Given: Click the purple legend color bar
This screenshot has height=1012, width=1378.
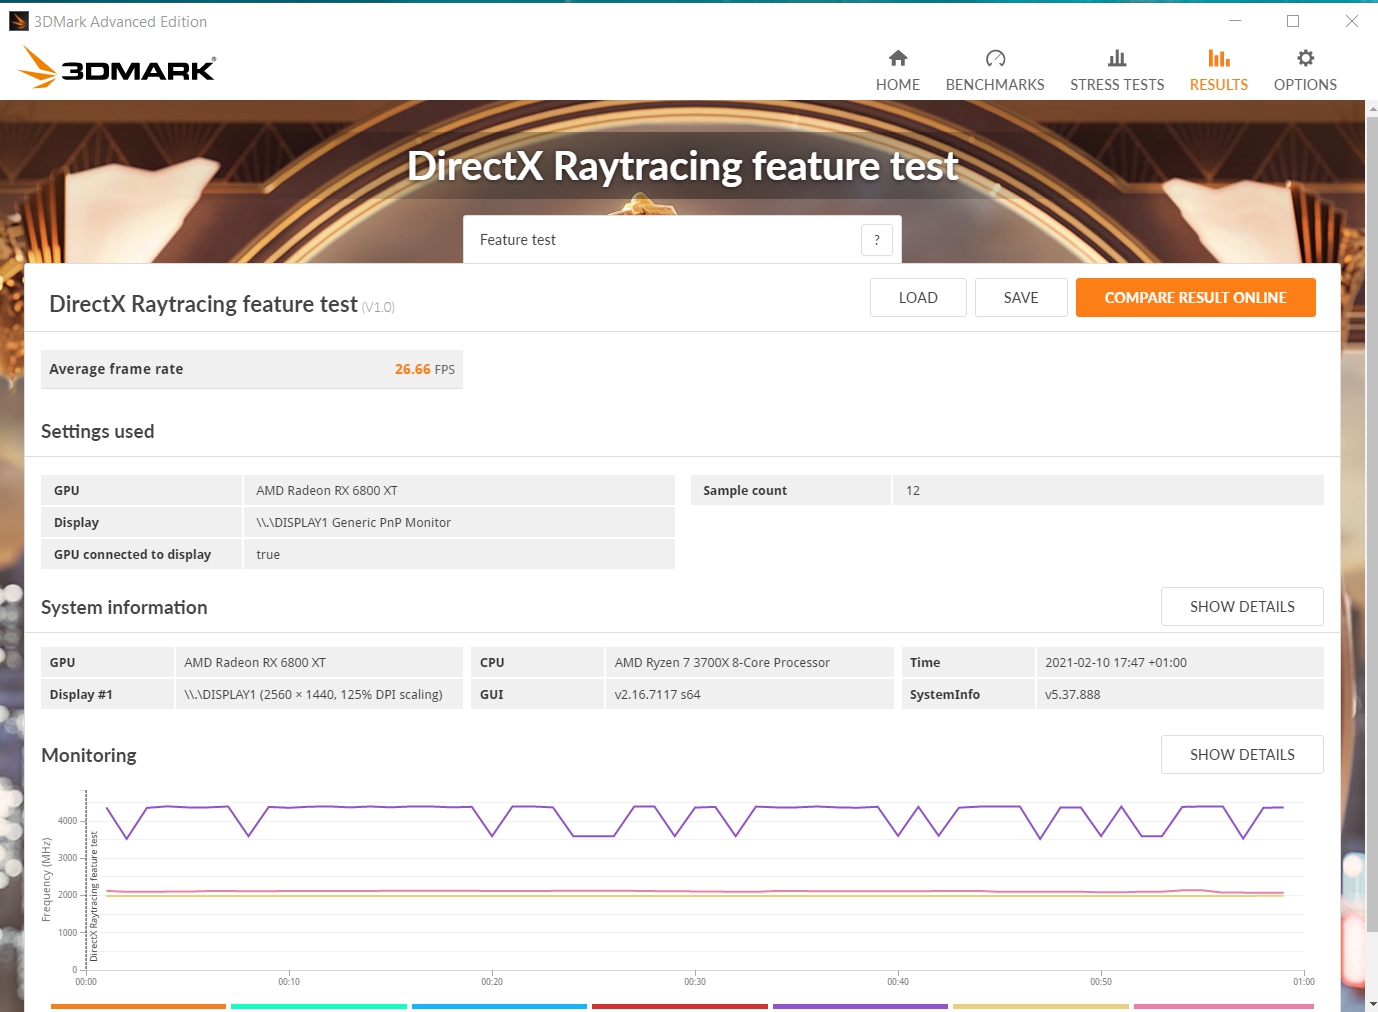Looking at the screenshot, I should [860, 1006].
